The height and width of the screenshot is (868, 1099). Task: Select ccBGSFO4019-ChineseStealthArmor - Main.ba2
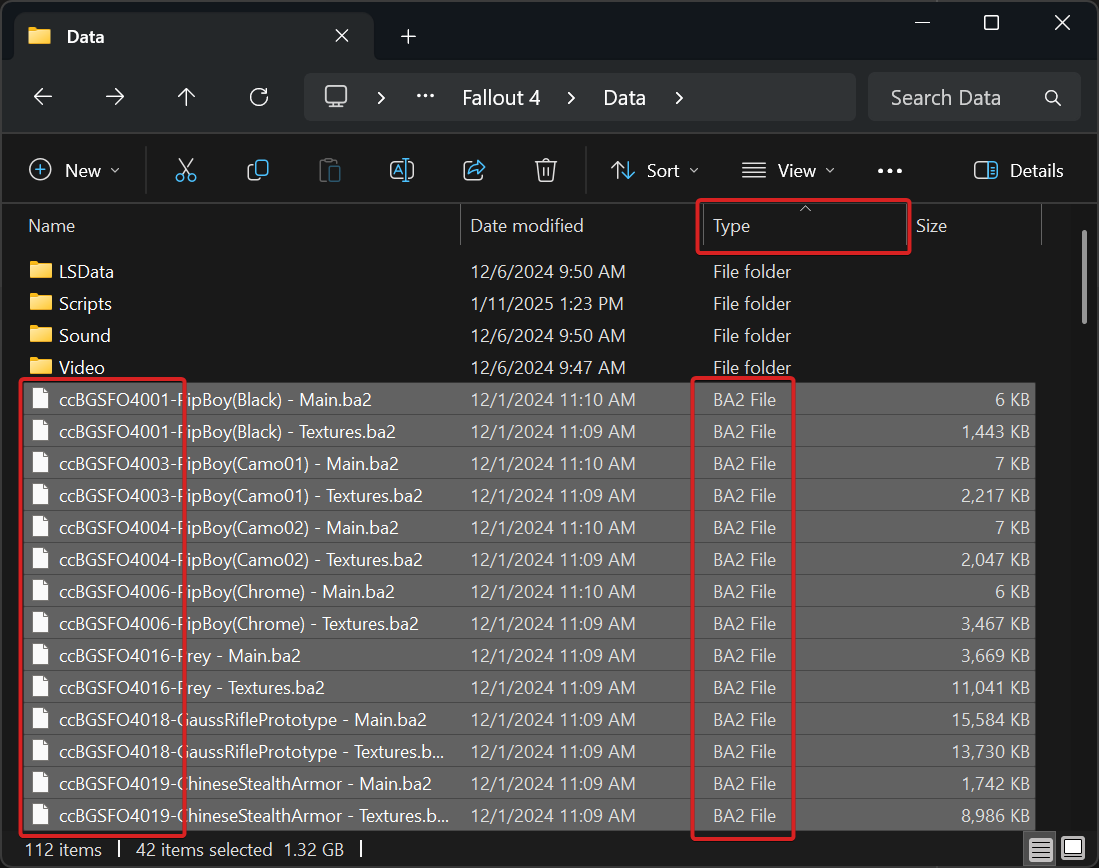(x=529, y=783)
